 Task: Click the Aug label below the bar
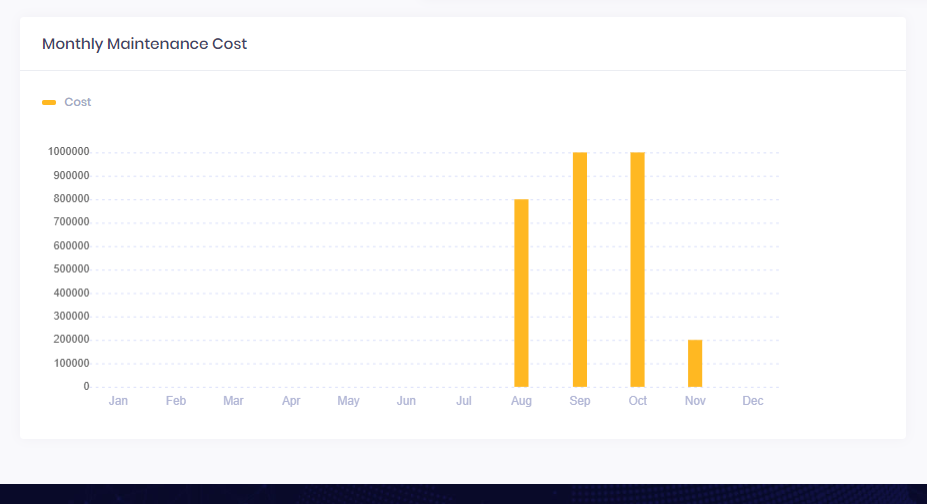(x=521, y=401)
